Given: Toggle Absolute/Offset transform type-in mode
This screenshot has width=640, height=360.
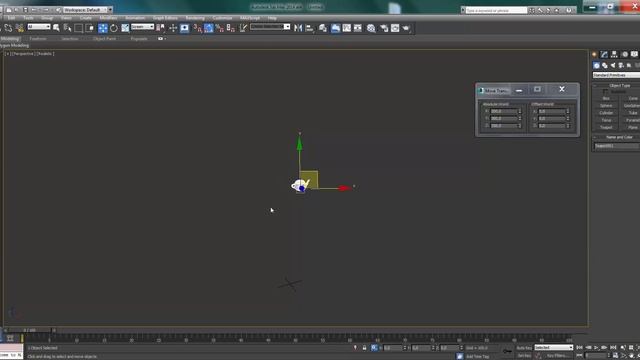Looking at the screenshot, I should 374,348.
